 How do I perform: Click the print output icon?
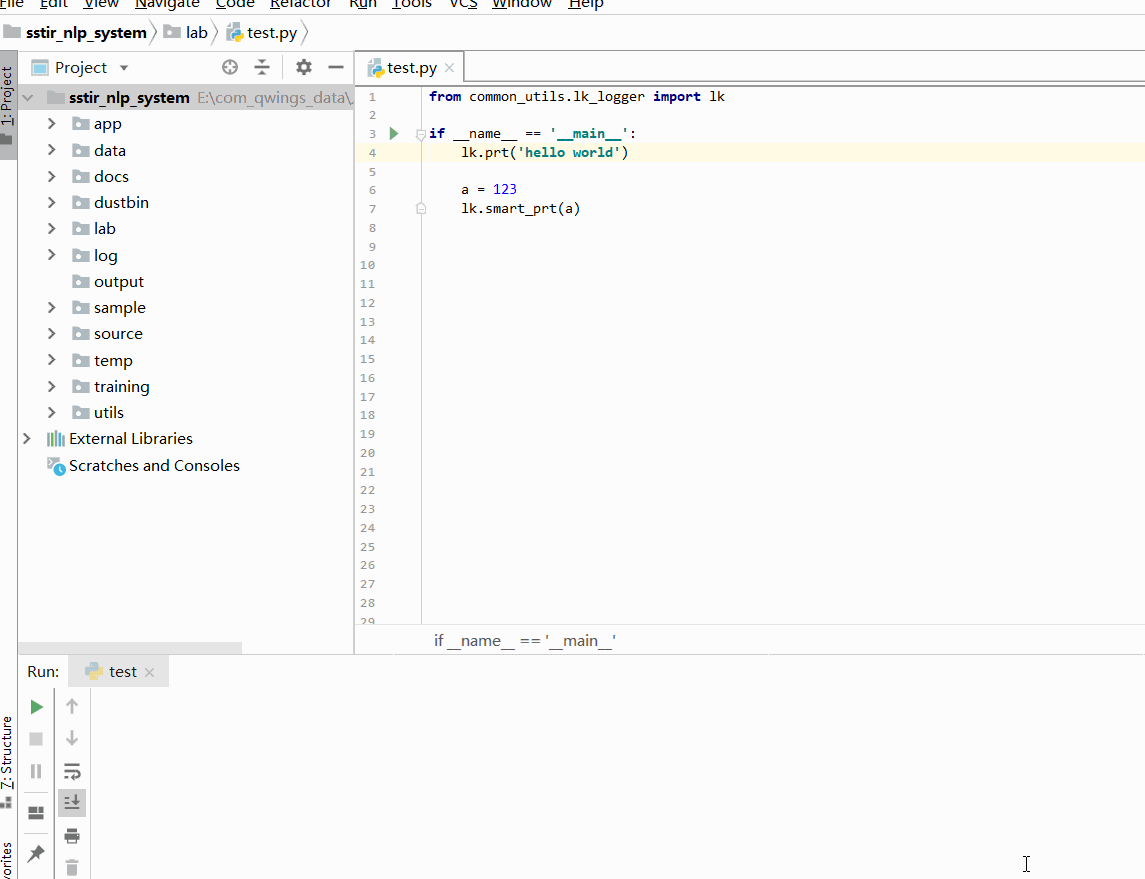(72, 836)
